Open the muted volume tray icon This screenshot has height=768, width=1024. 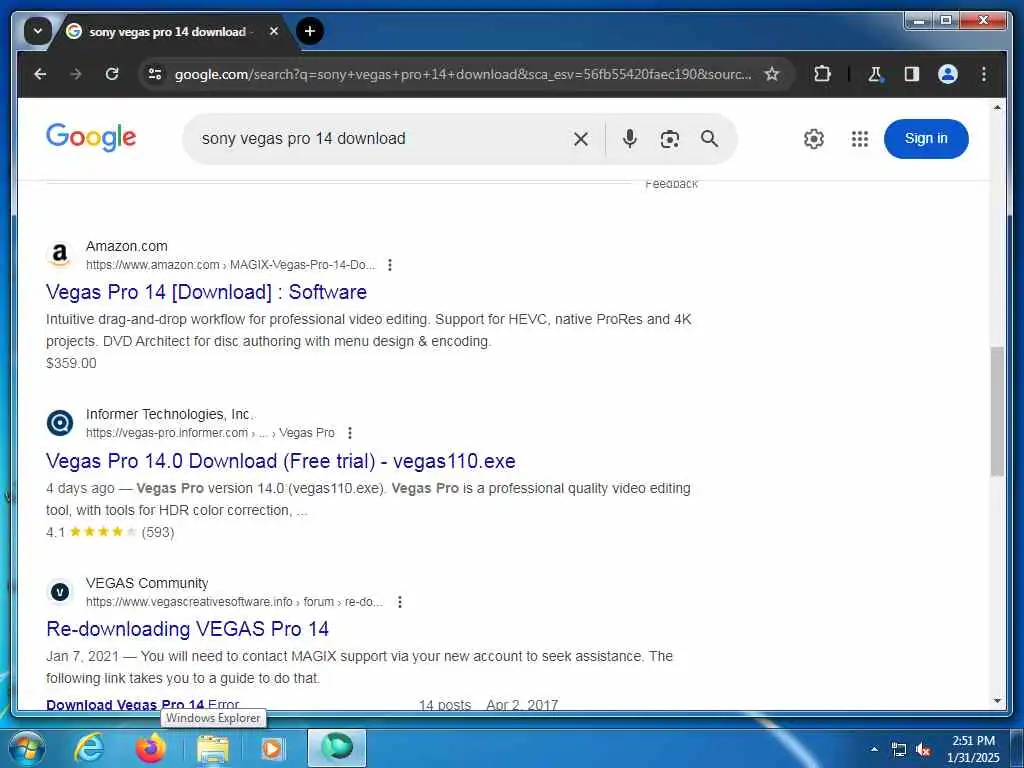923,749
